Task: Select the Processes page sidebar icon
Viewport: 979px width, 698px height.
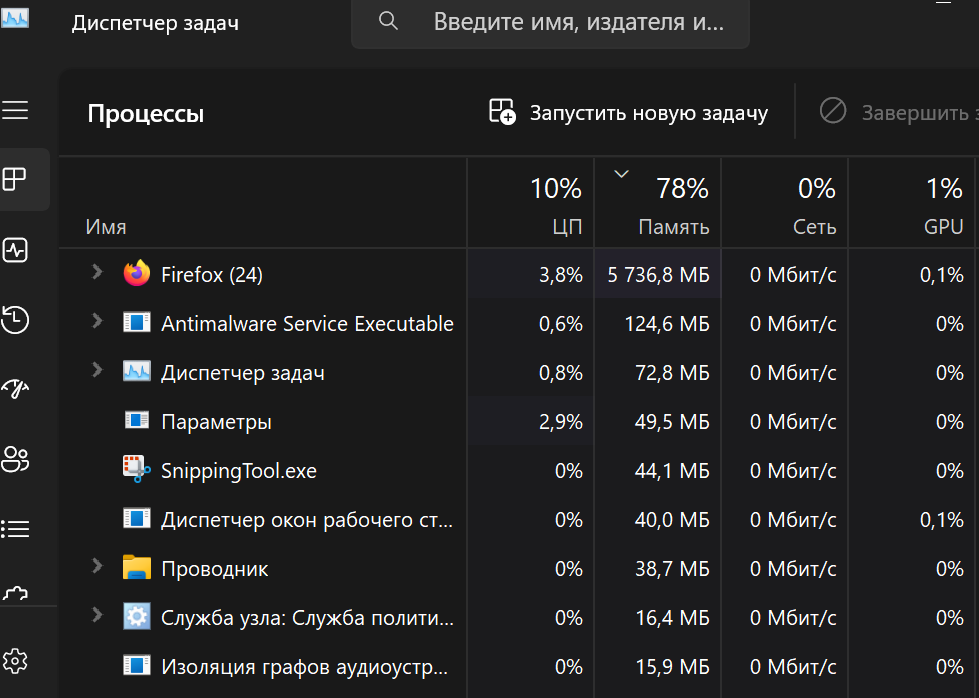Action: click(15, 180)
